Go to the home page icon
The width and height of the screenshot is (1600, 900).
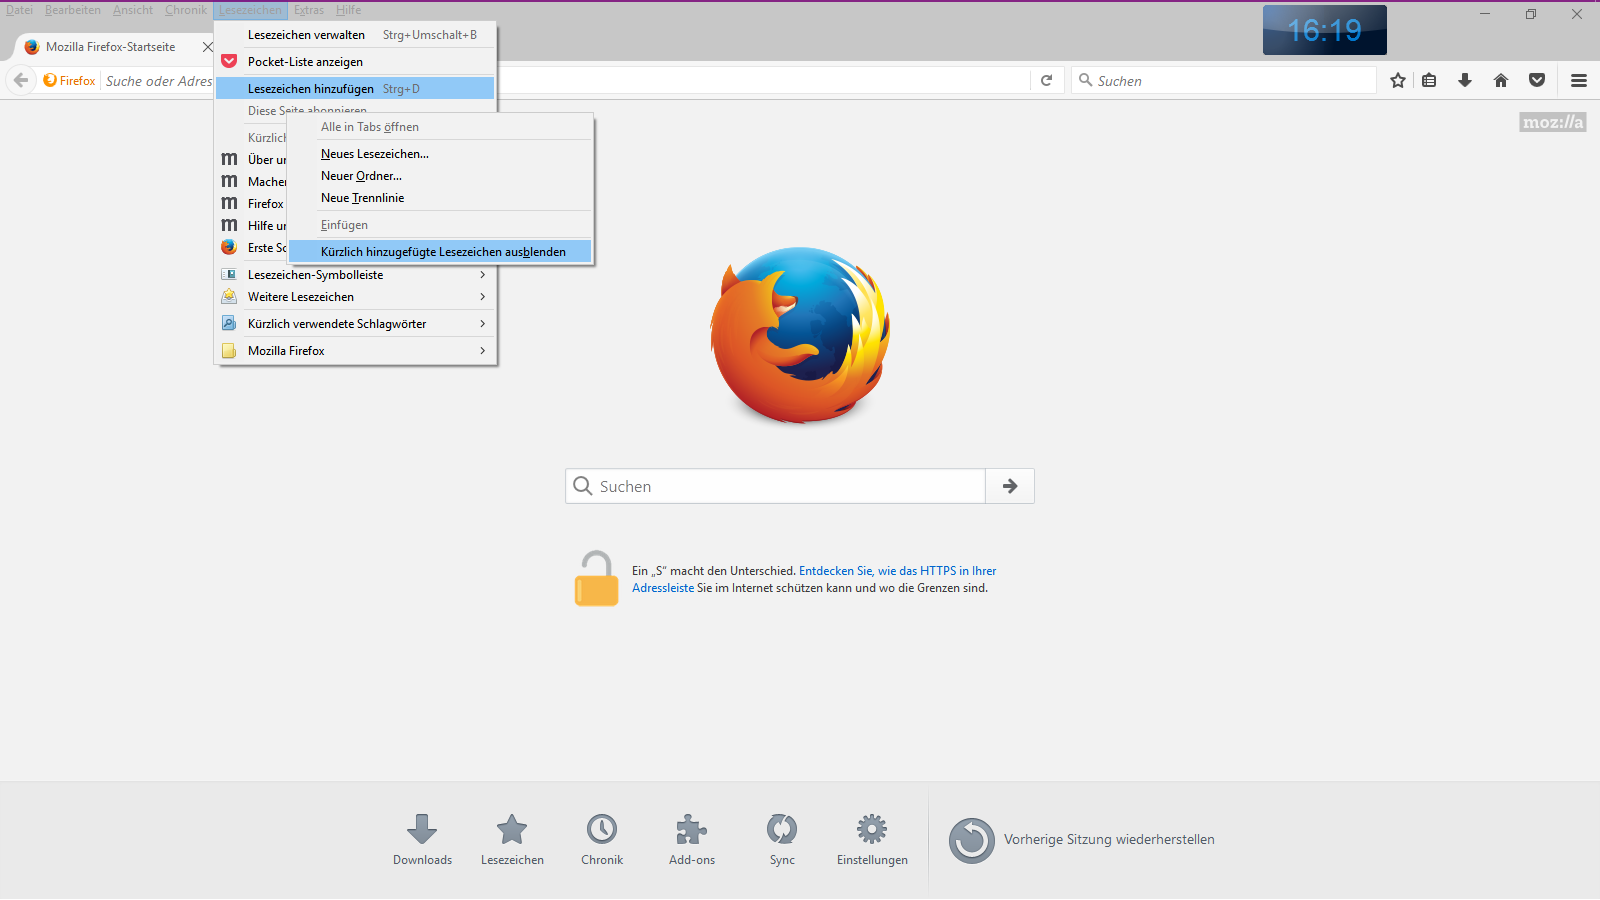click(1501, 81)
